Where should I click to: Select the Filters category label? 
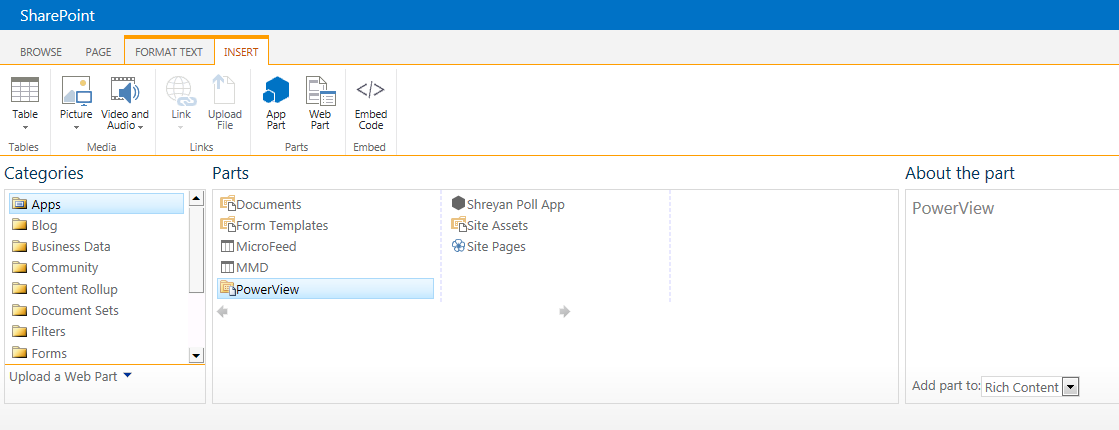click(49, 332)
